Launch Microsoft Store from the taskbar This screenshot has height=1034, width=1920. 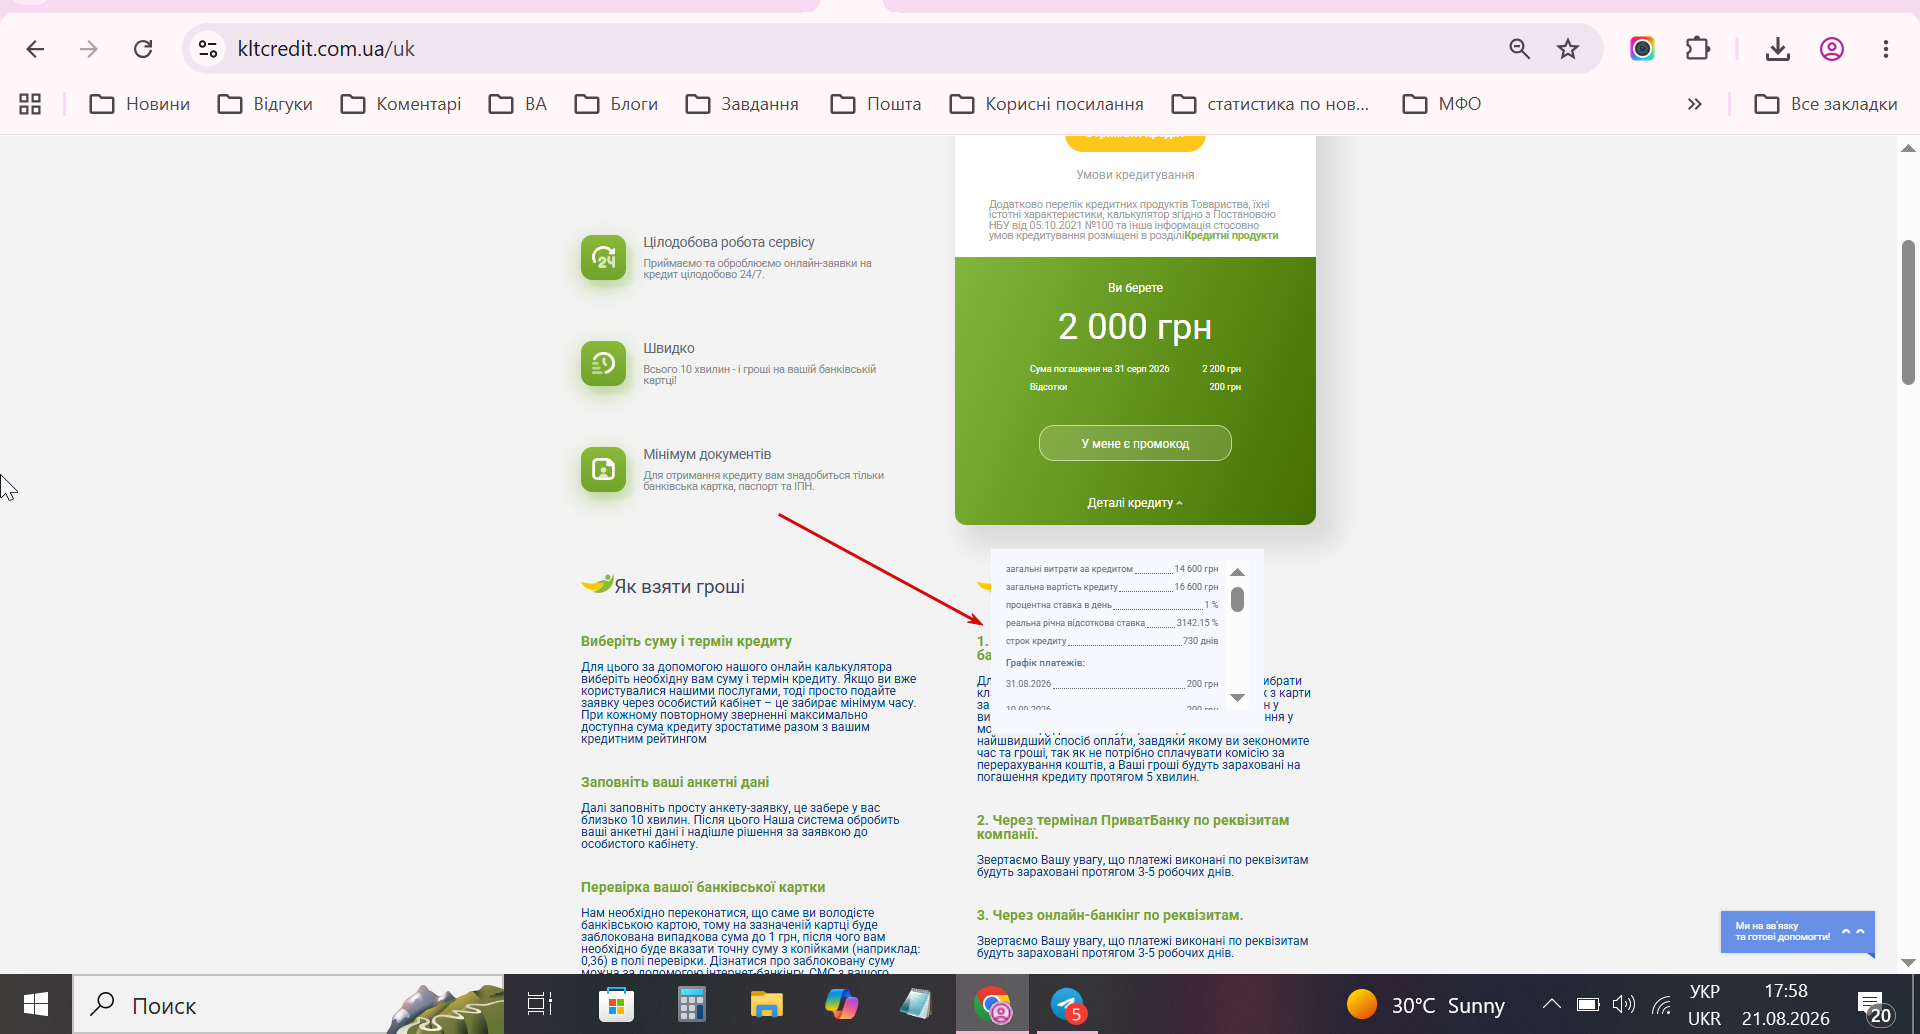click(x=616, y=1005)
